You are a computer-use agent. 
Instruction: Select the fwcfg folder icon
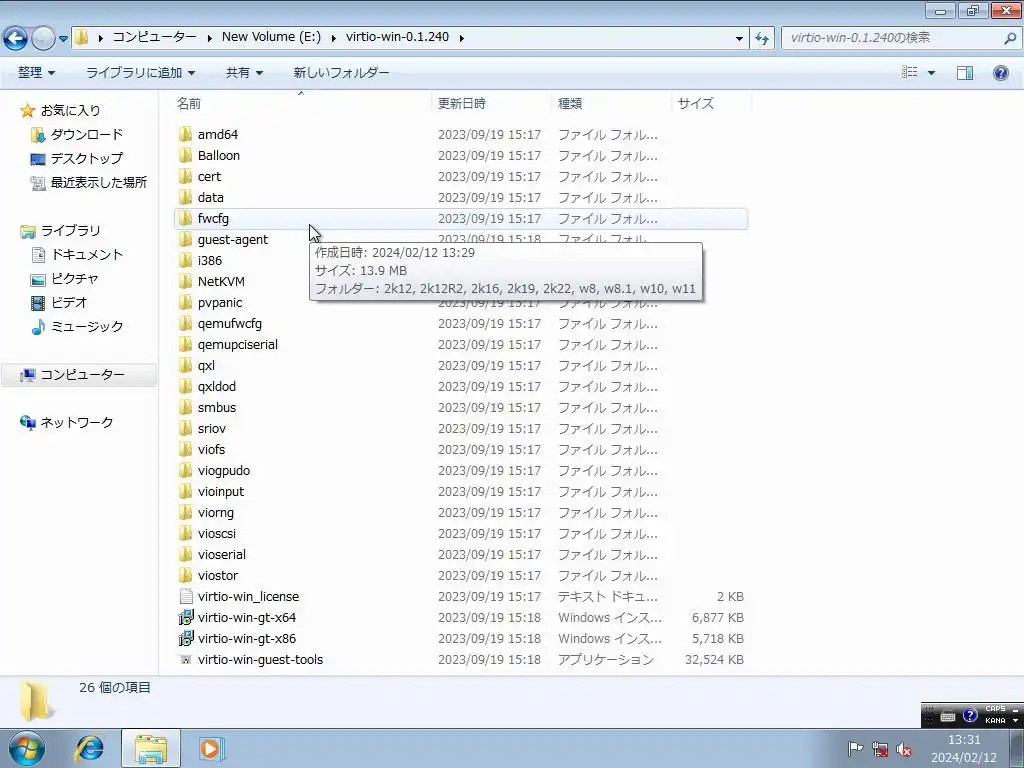click(185, 219)
